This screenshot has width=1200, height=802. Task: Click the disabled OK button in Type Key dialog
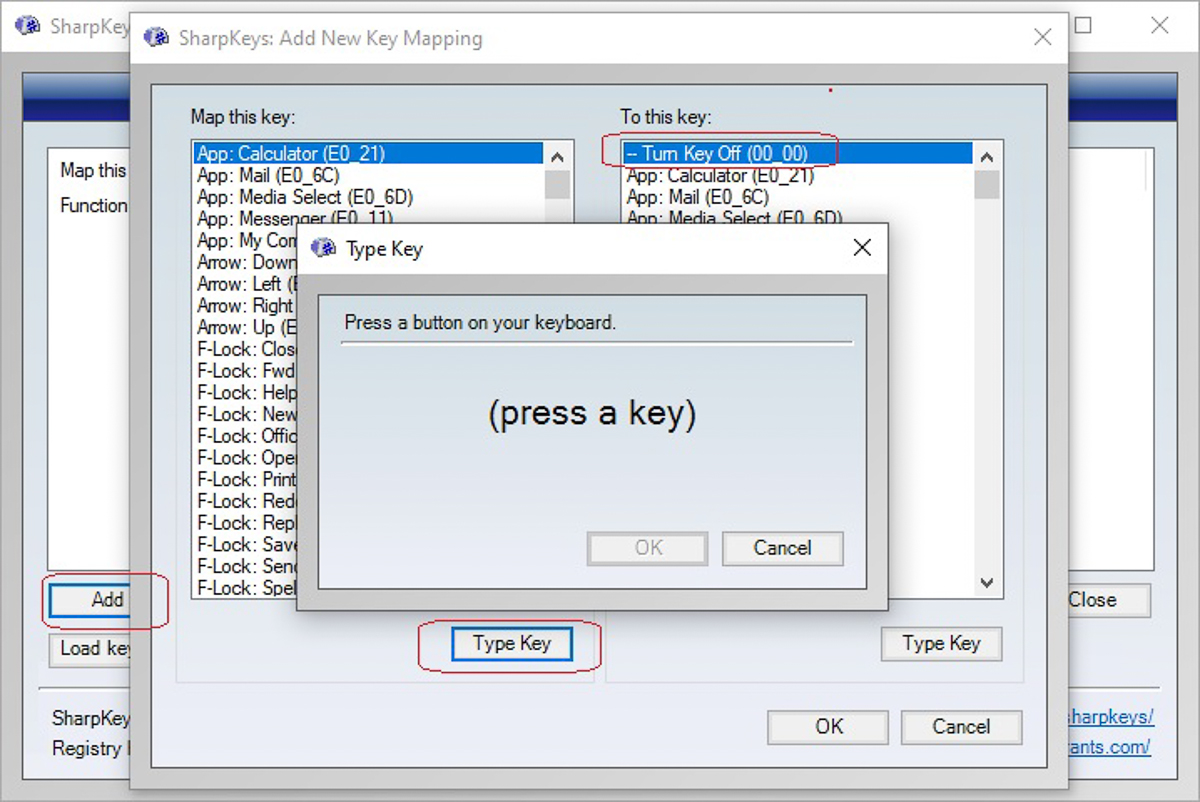point(648,548)
